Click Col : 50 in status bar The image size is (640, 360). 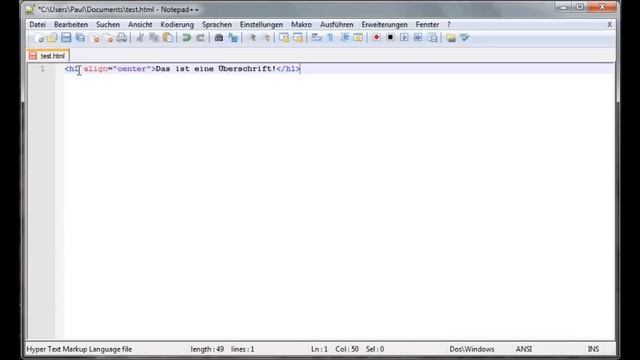[x=347, y=349]
